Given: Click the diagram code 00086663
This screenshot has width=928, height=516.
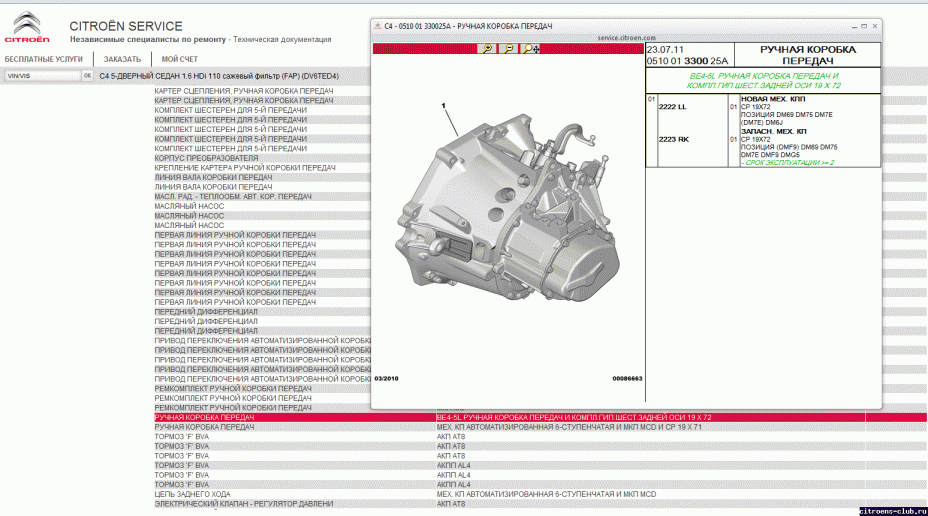Looking at the screenshot, I should click(627, 378).
